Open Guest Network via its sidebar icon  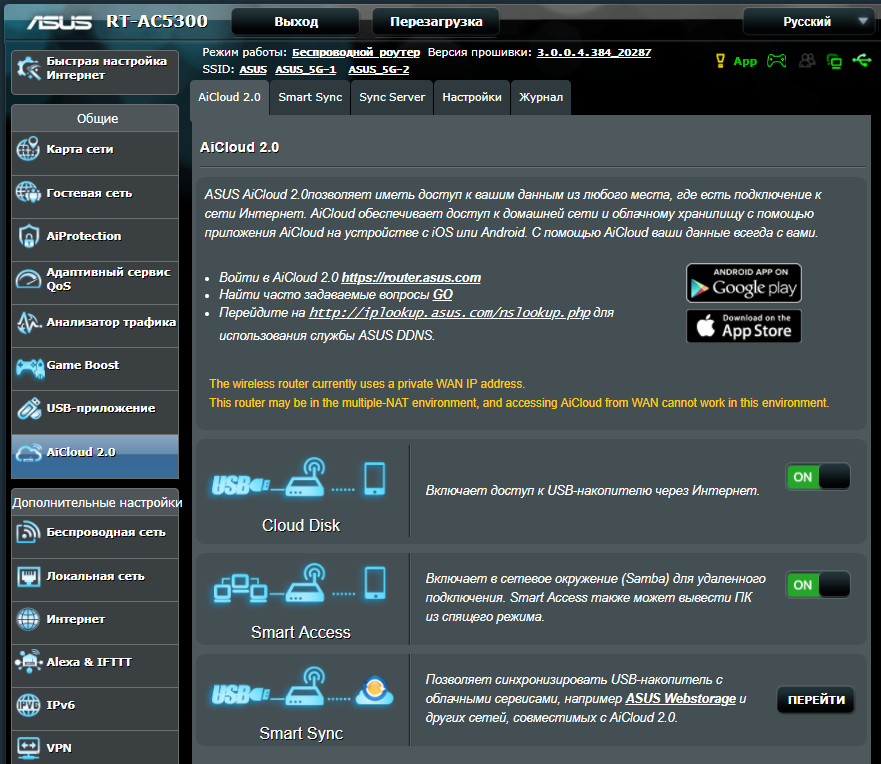coord(29,193)
